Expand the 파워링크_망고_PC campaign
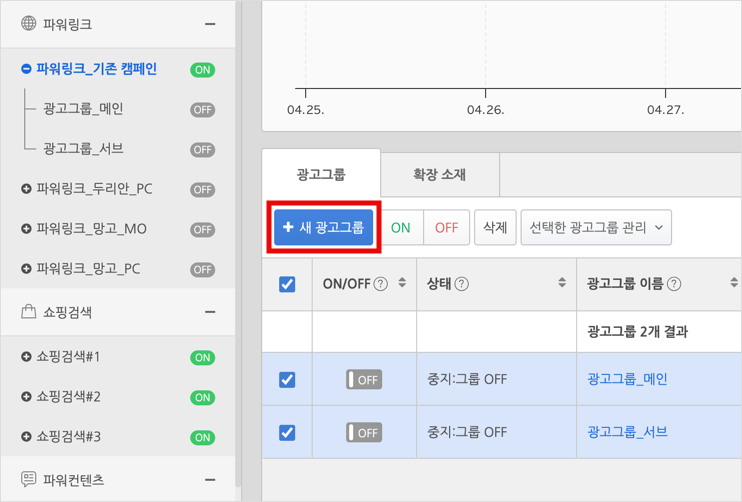Screen dimensions: 742x502 [26, 269]
